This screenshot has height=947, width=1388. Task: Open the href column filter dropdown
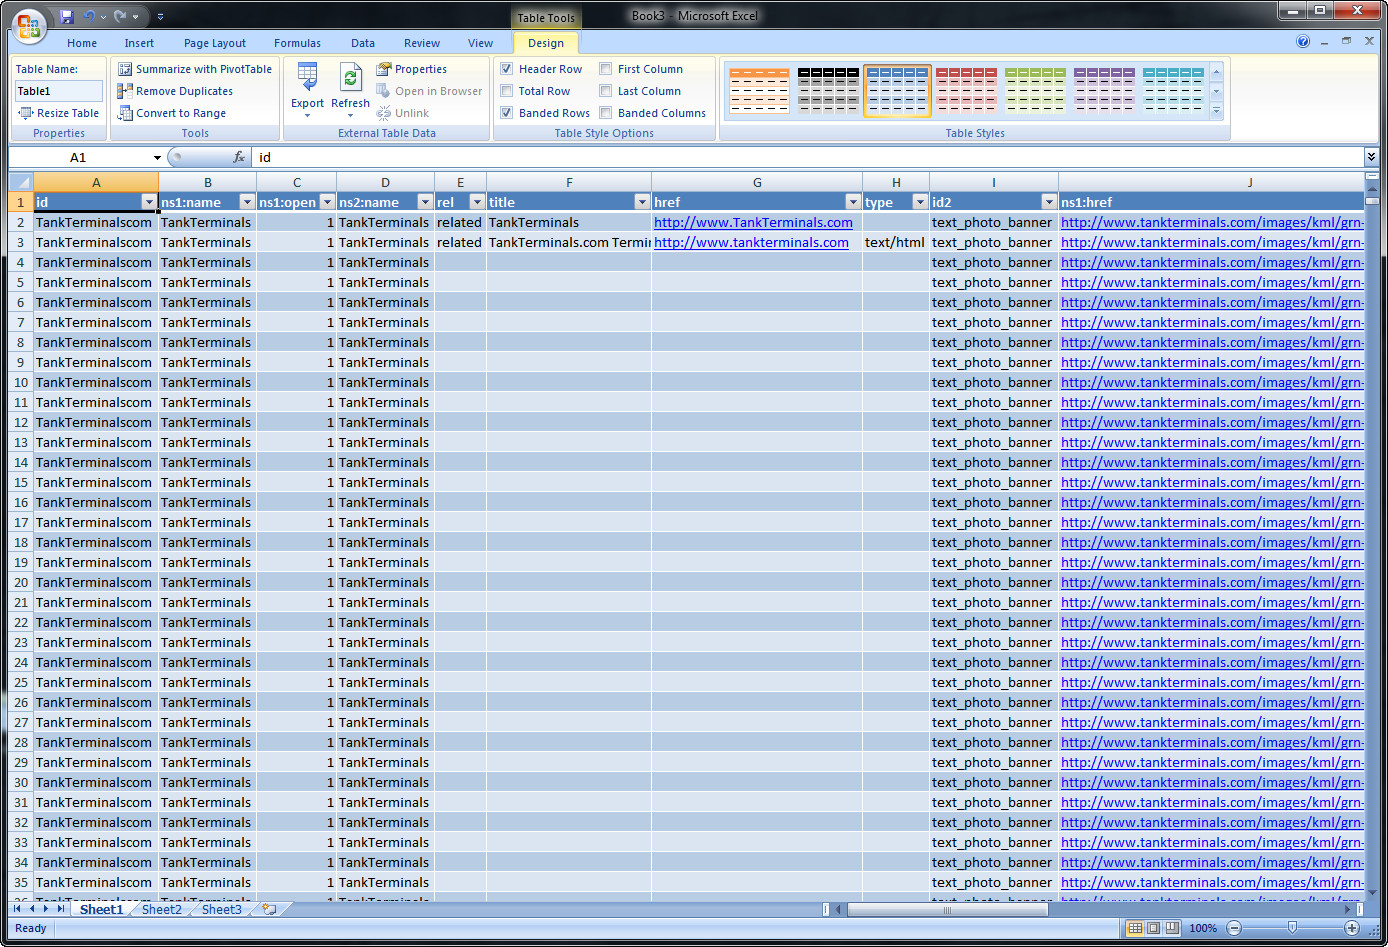853,202
